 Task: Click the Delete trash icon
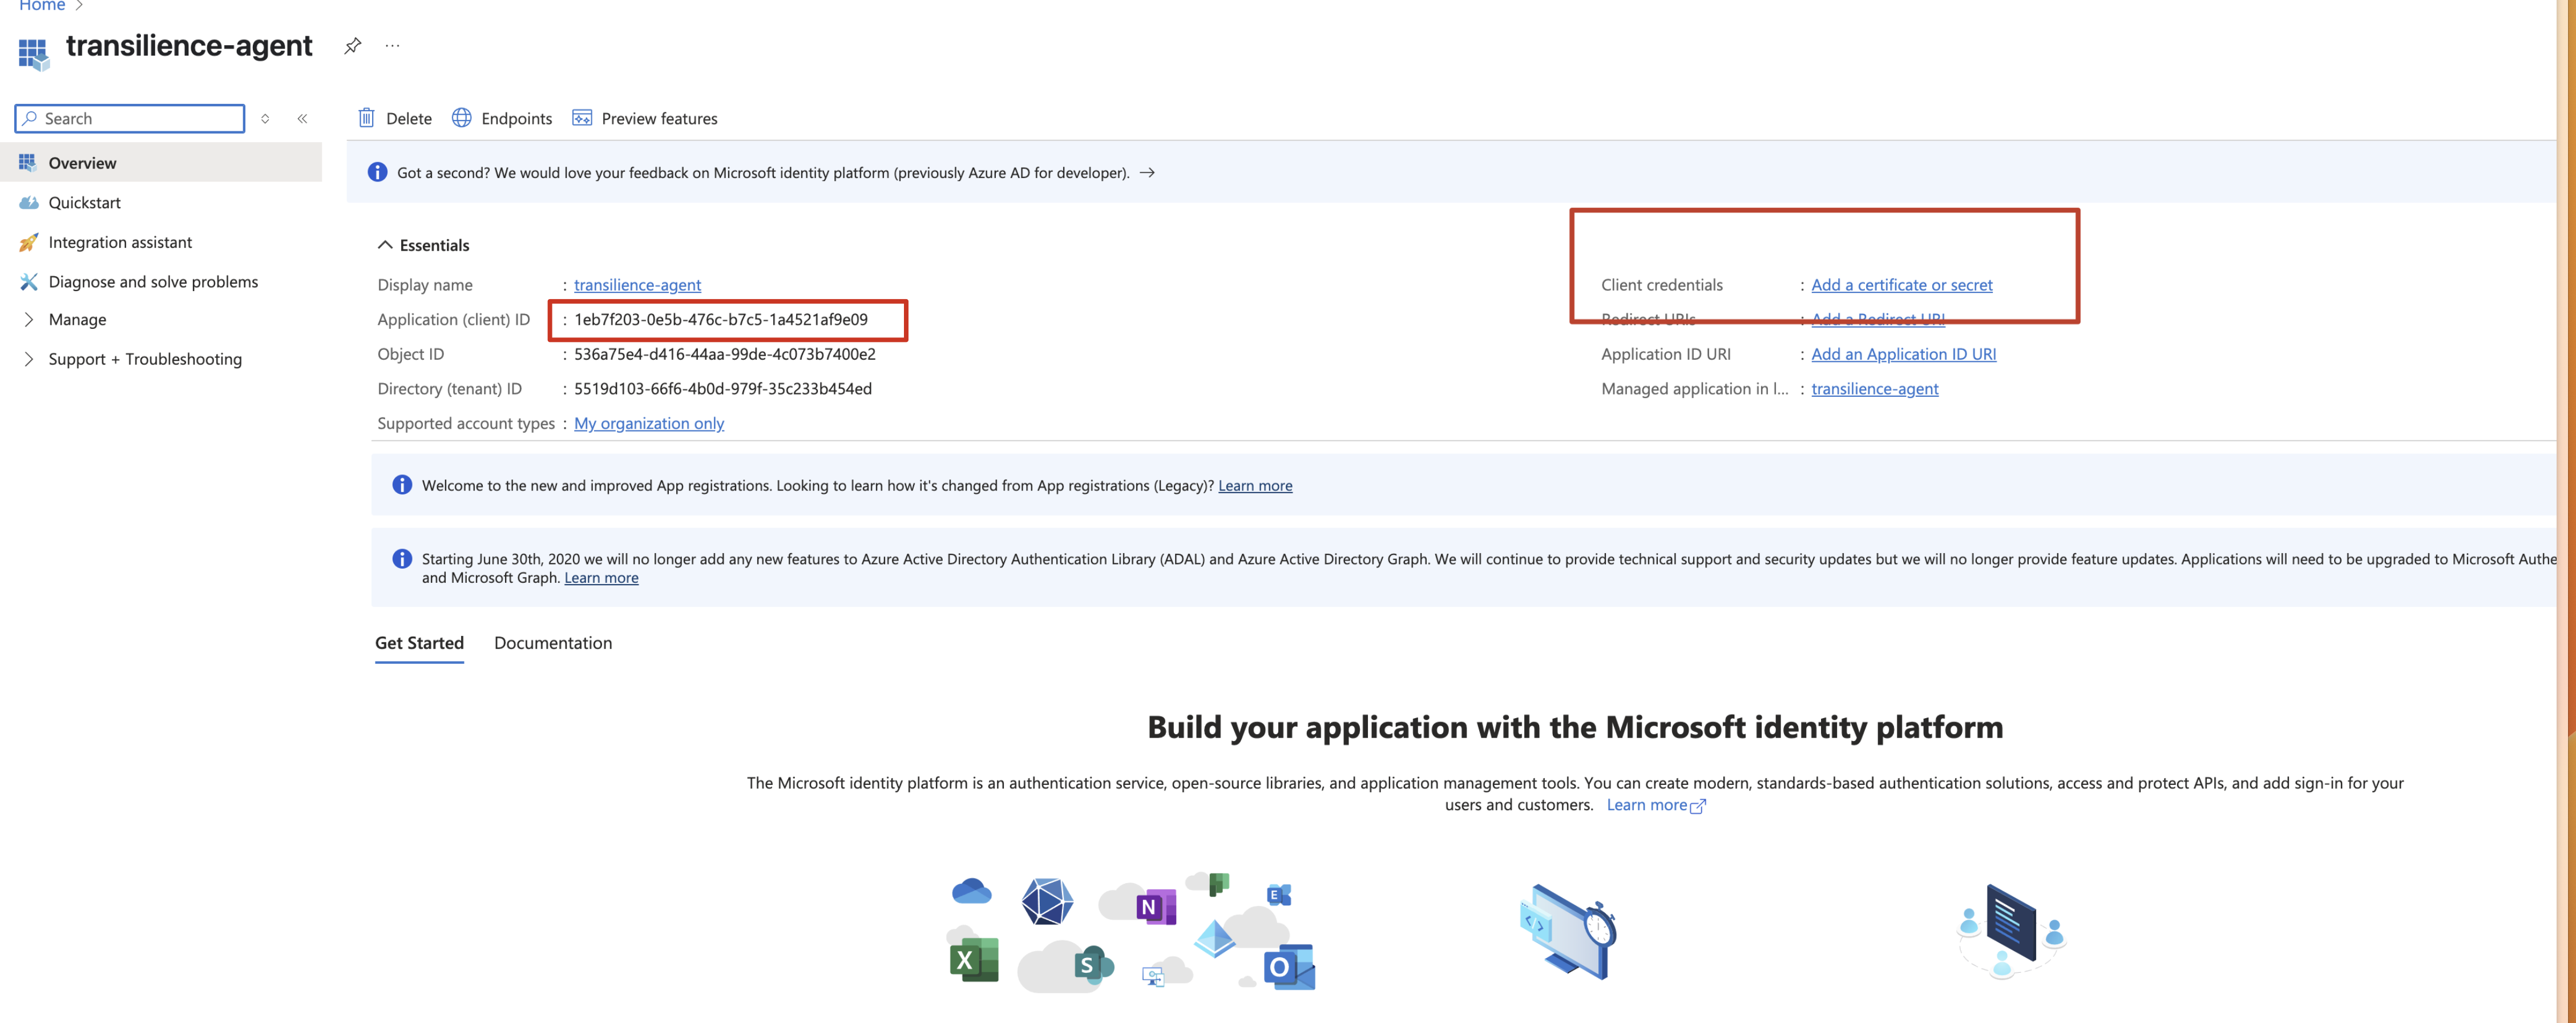[366, 118]
